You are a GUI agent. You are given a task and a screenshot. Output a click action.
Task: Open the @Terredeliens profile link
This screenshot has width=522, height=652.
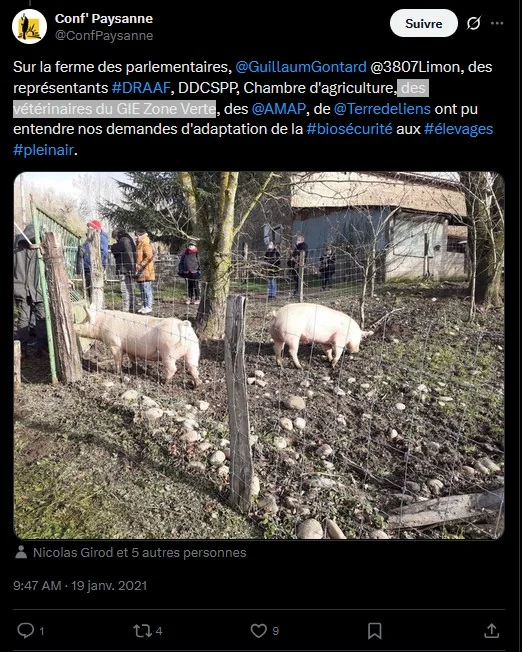pos(382,109)
